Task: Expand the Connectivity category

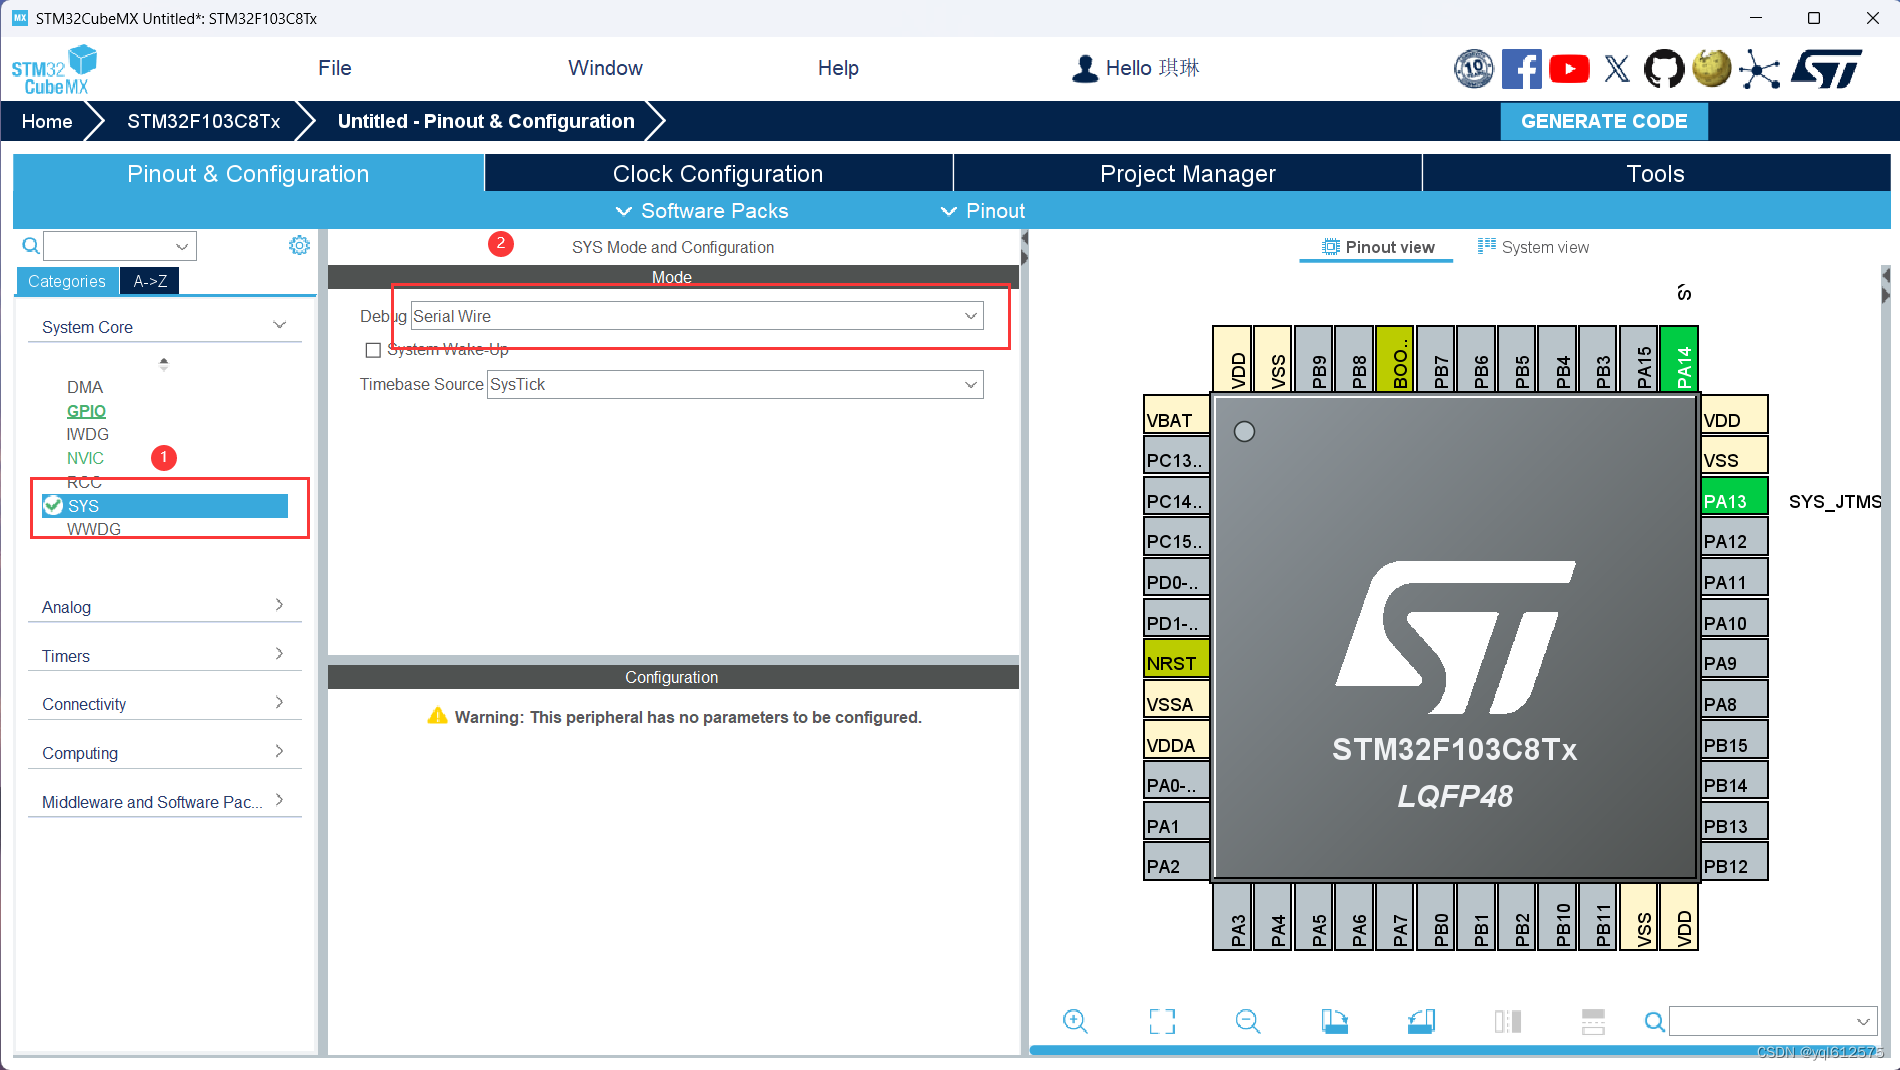Action: coord(165,704)
